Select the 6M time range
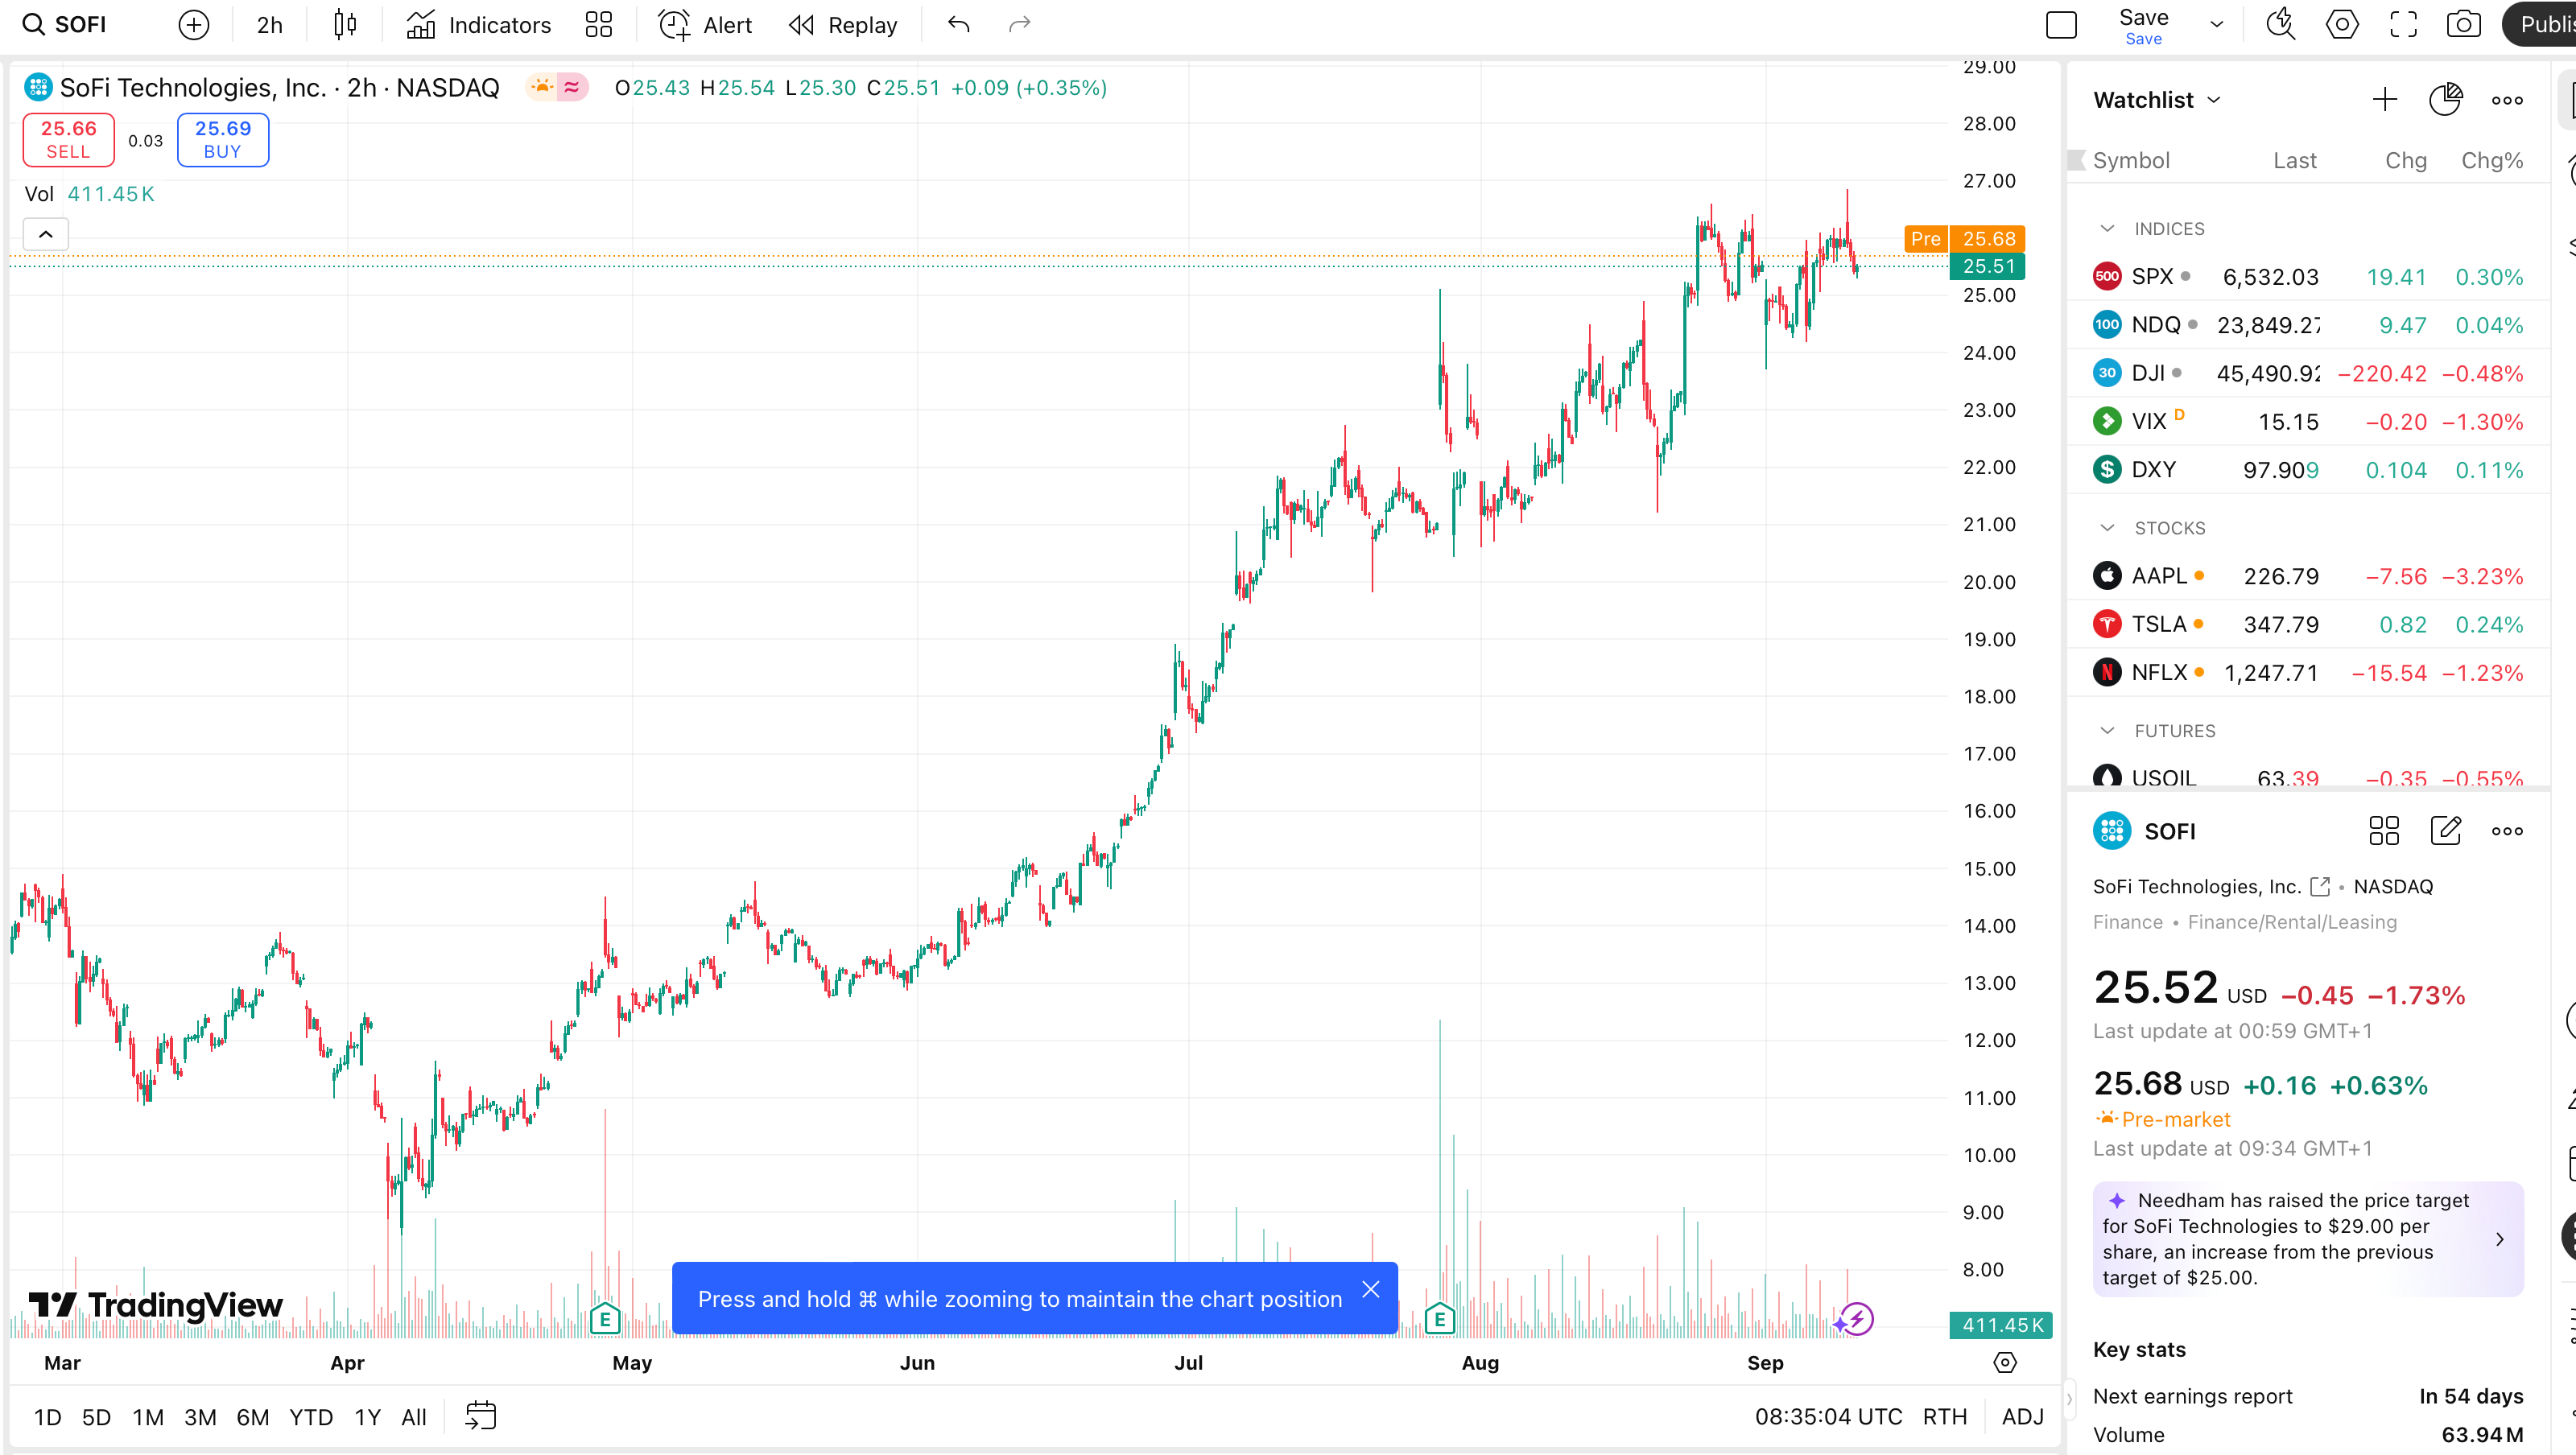 coord(252,1416)
